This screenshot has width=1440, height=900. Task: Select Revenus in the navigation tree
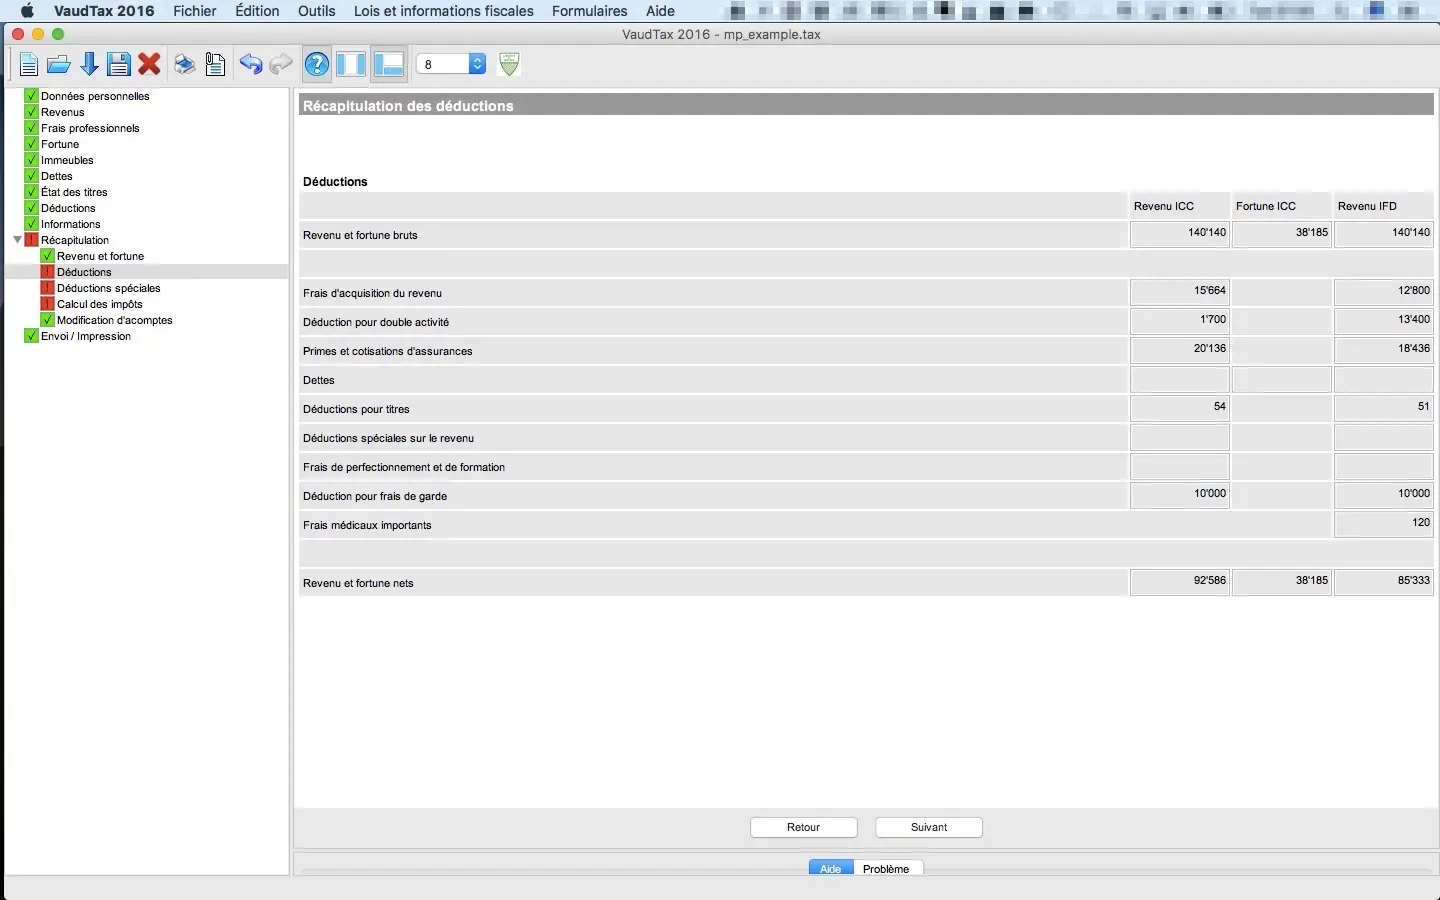(x=62, y=112)
